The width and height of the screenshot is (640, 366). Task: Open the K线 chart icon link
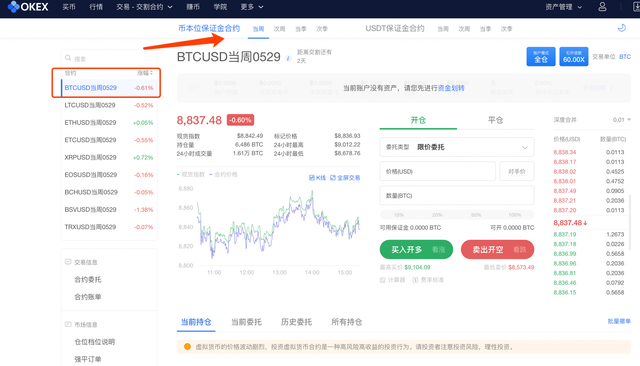pos(317,177)
